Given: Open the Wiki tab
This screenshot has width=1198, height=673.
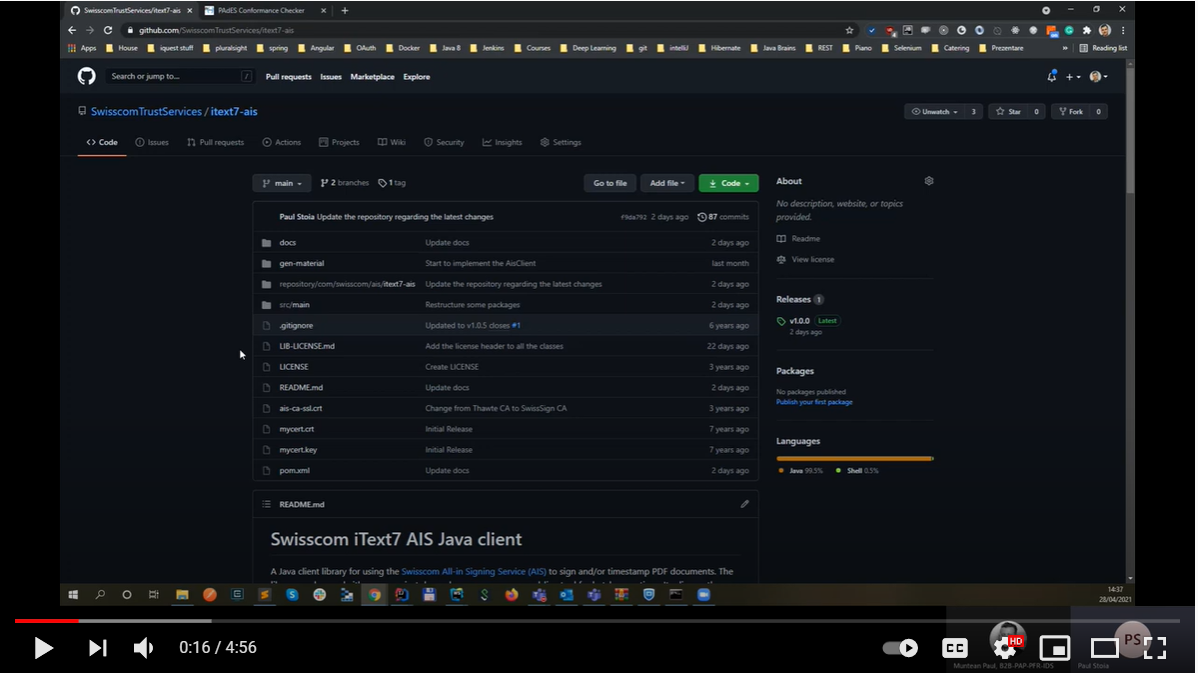Looking at the screenshot, I should (391, 142).
